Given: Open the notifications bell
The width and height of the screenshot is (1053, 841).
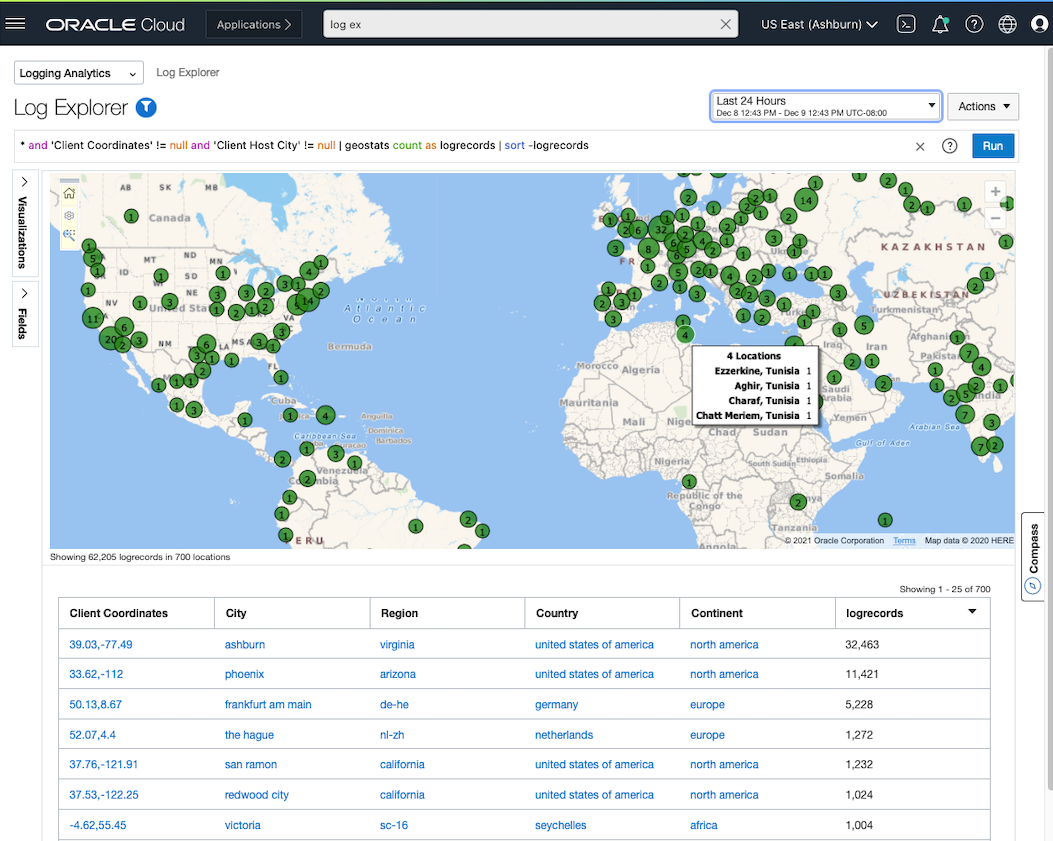Looking at the screenshot, I should pyautogui.click(x=940, y=24).
